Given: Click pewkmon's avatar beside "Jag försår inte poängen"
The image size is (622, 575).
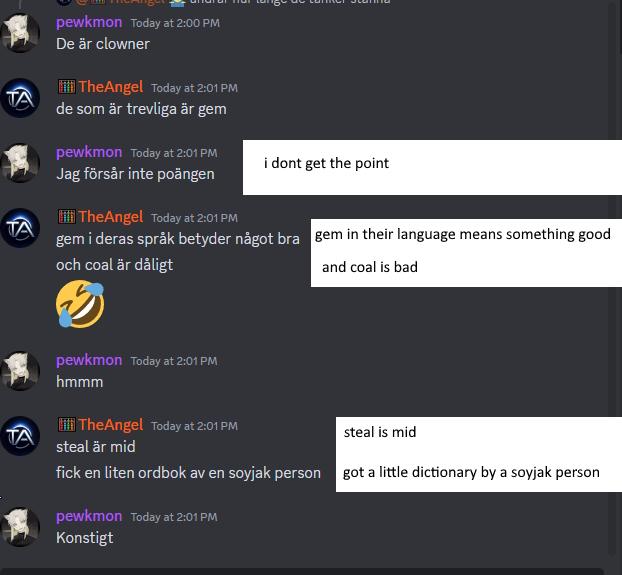Looking at the screenshot, I should (x=20, y=163).
